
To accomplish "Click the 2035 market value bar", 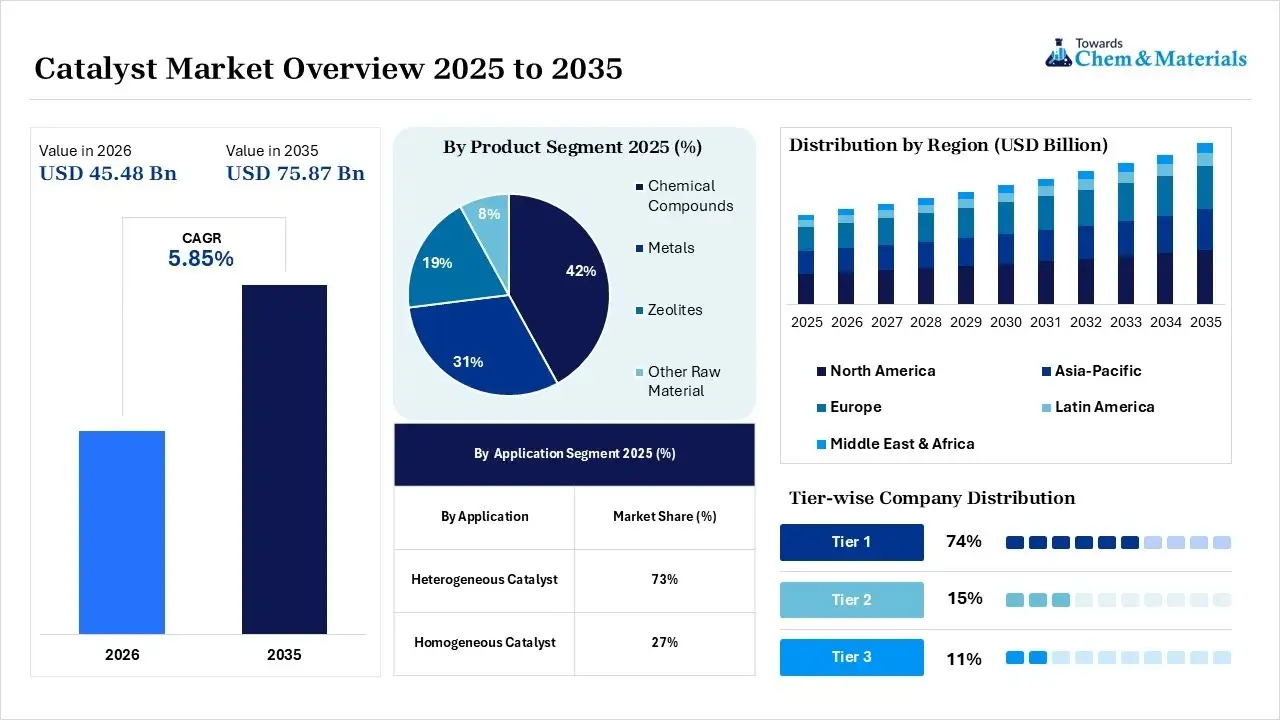I will point(284,459).
